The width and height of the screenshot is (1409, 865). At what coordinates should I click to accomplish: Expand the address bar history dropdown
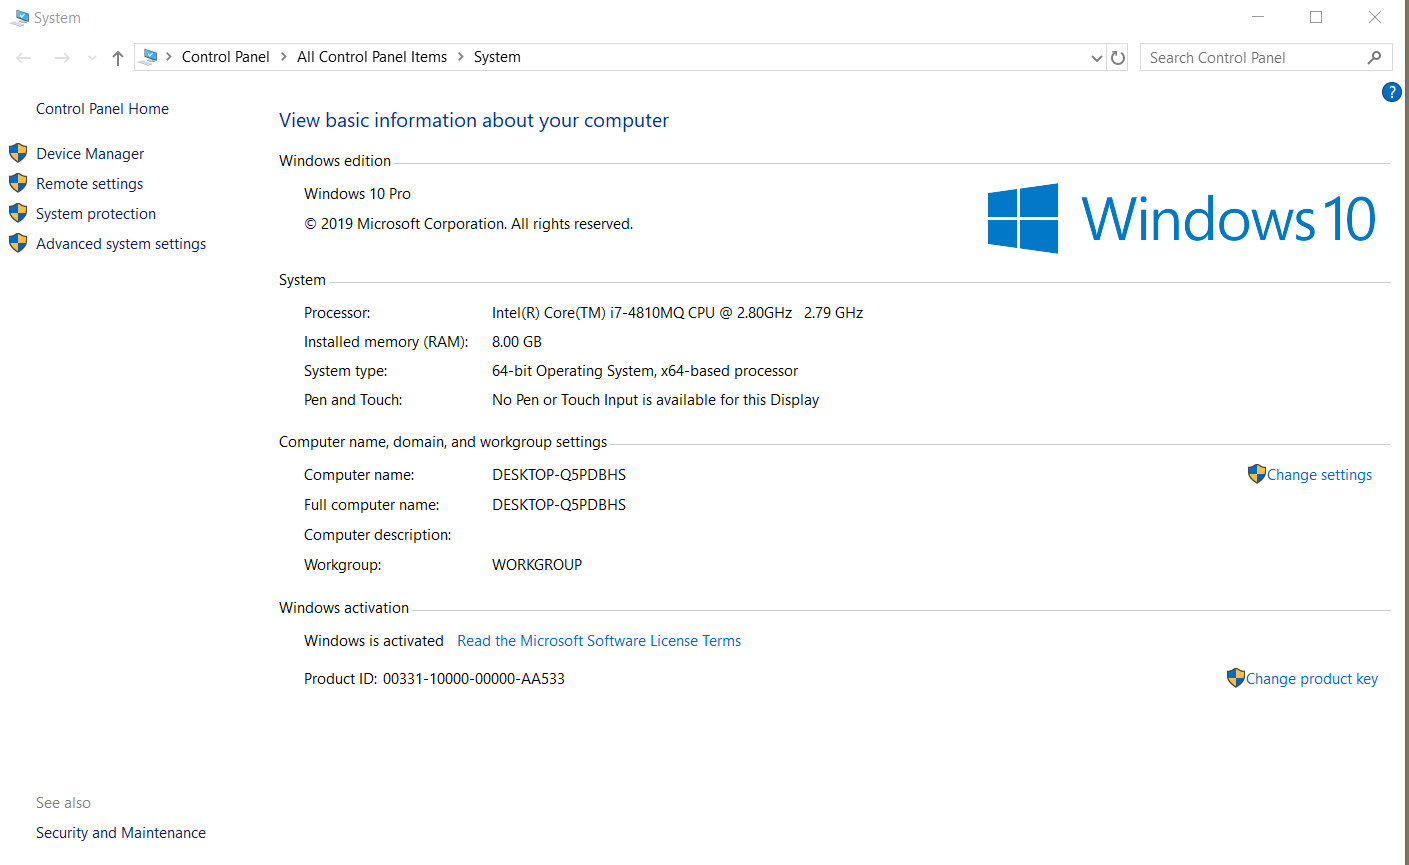1096,58
